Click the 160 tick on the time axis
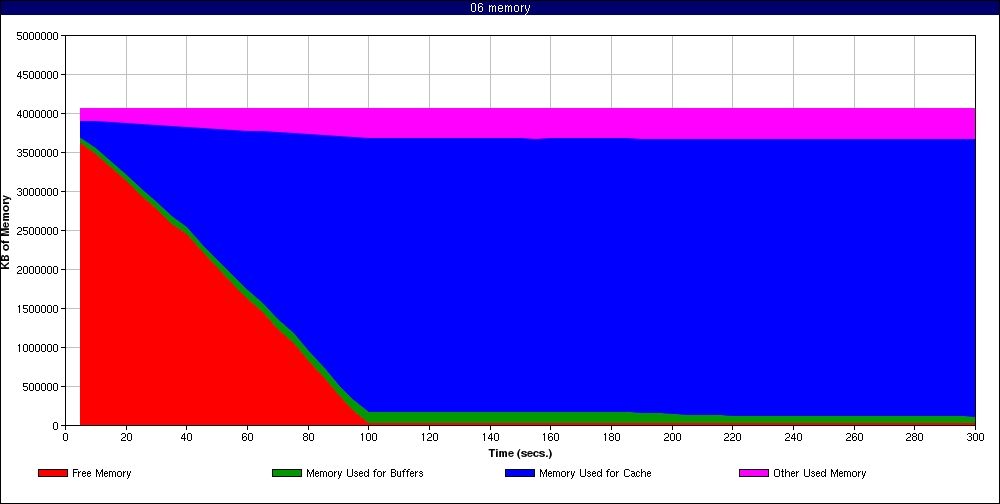Image resolution: width=1000 pixels, height=504 pixels. pyautogui.click(x=550, y=437)
